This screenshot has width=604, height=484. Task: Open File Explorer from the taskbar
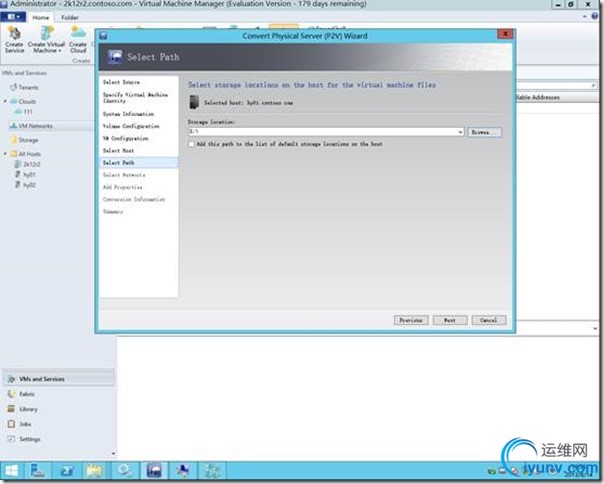[95, 471]
